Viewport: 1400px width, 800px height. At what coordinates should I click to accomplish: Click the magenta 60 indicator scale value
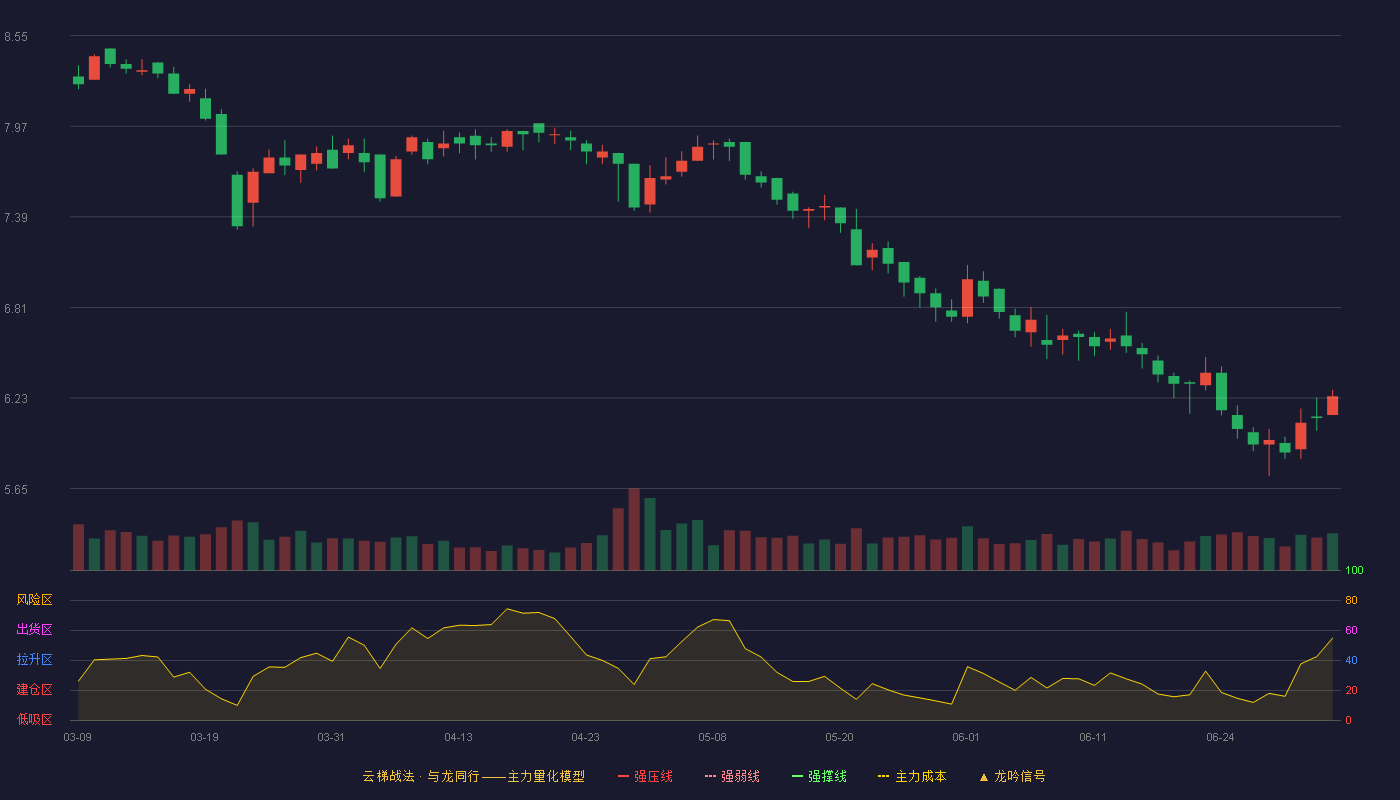pyautogui.click(x=1351, y=630)
